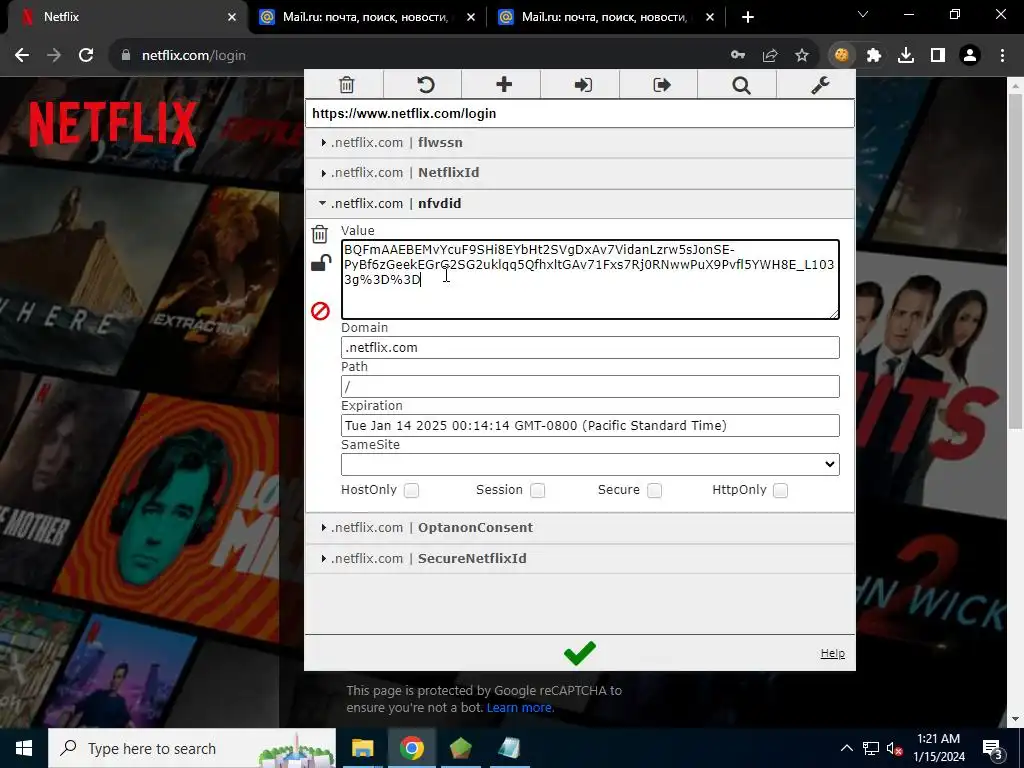Open the taskbar clock showing 1:21 AM
Viewport: 1024px width, 768px height.
tap(938, 748)
